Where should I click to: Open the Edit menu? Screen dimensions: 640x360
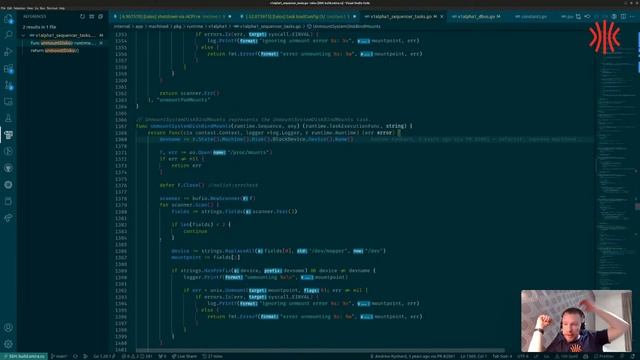(9, 8)
